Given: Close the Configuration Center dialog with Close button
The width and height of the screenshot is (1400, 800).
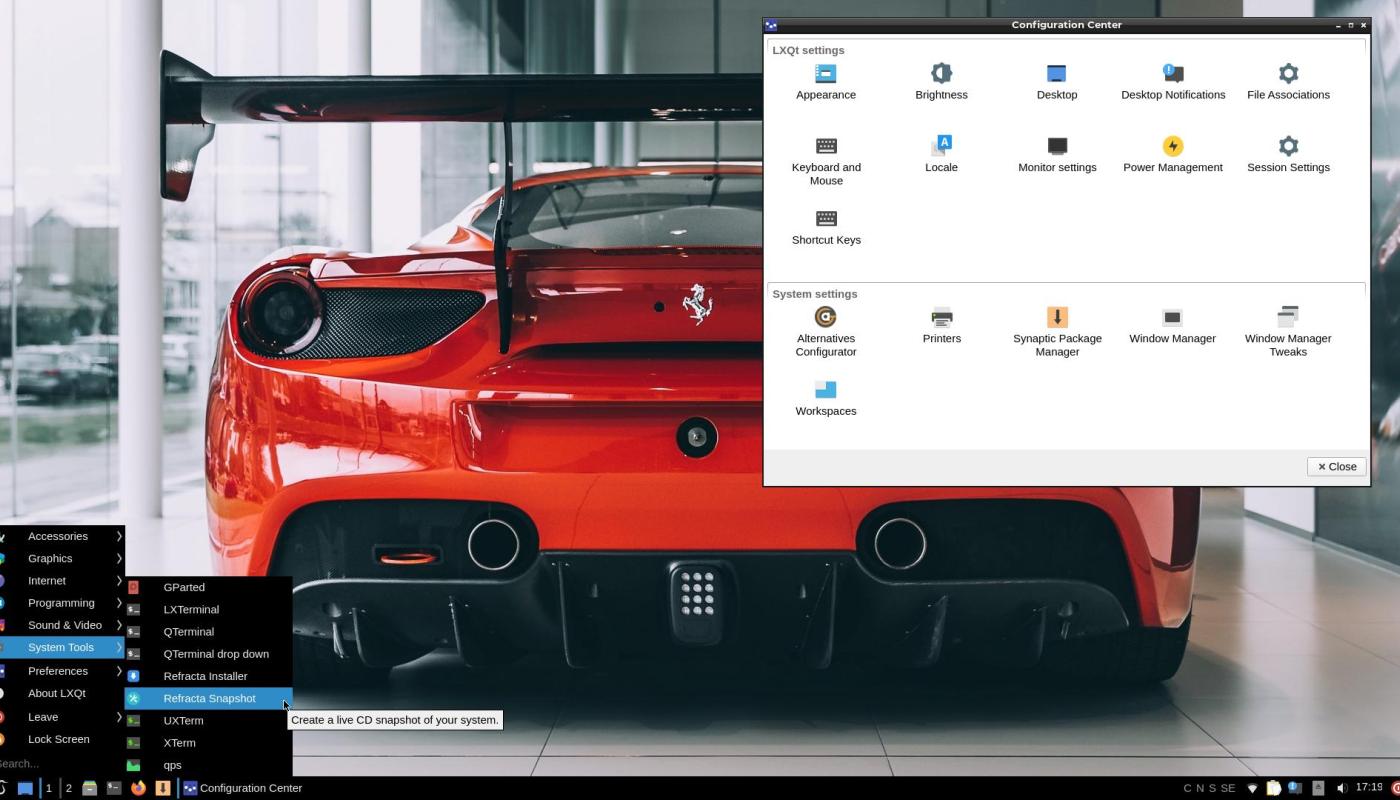Looking at the screenshot, I should (1336, 467).
